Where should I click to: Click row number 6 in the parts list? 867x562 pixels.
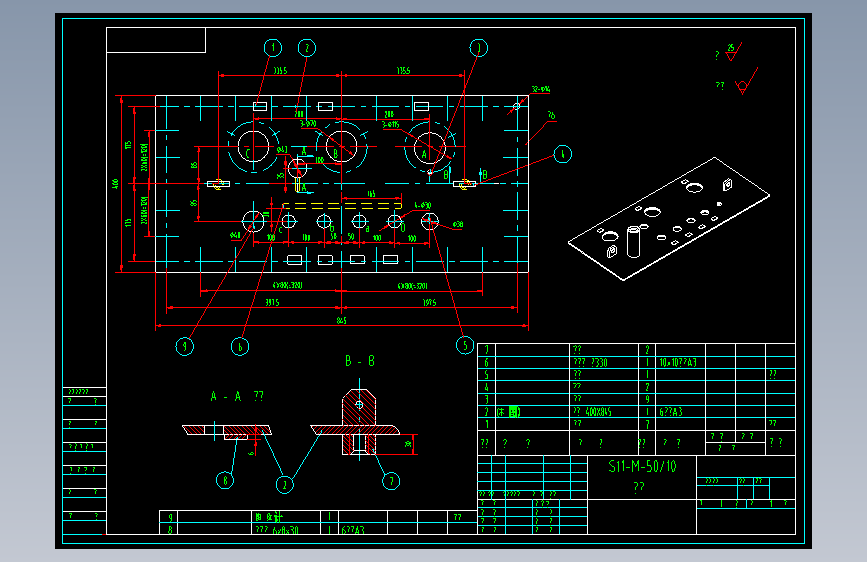pos(487,362)
